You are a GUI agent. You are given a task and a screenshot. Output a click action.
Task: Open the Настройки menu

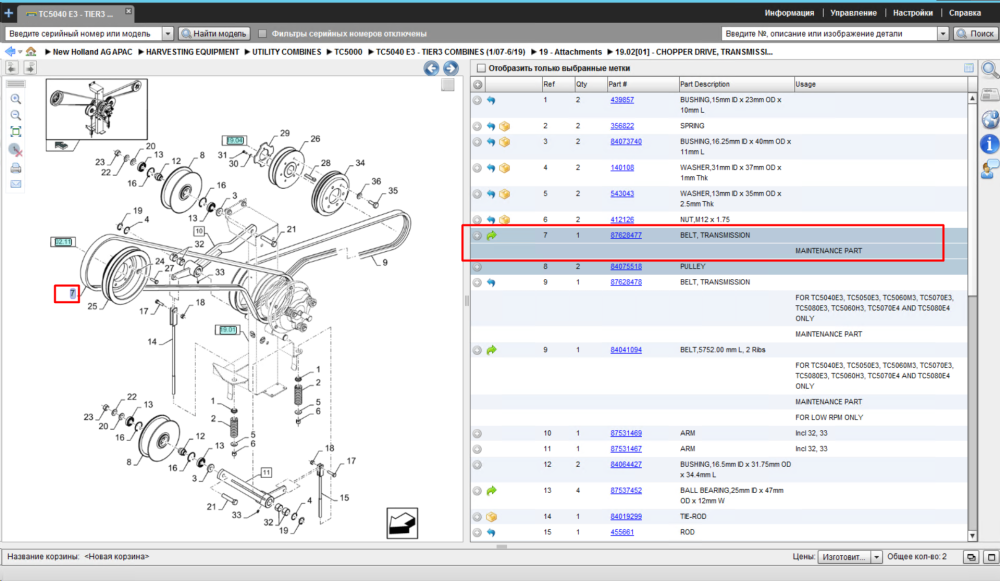coord(913,13)
